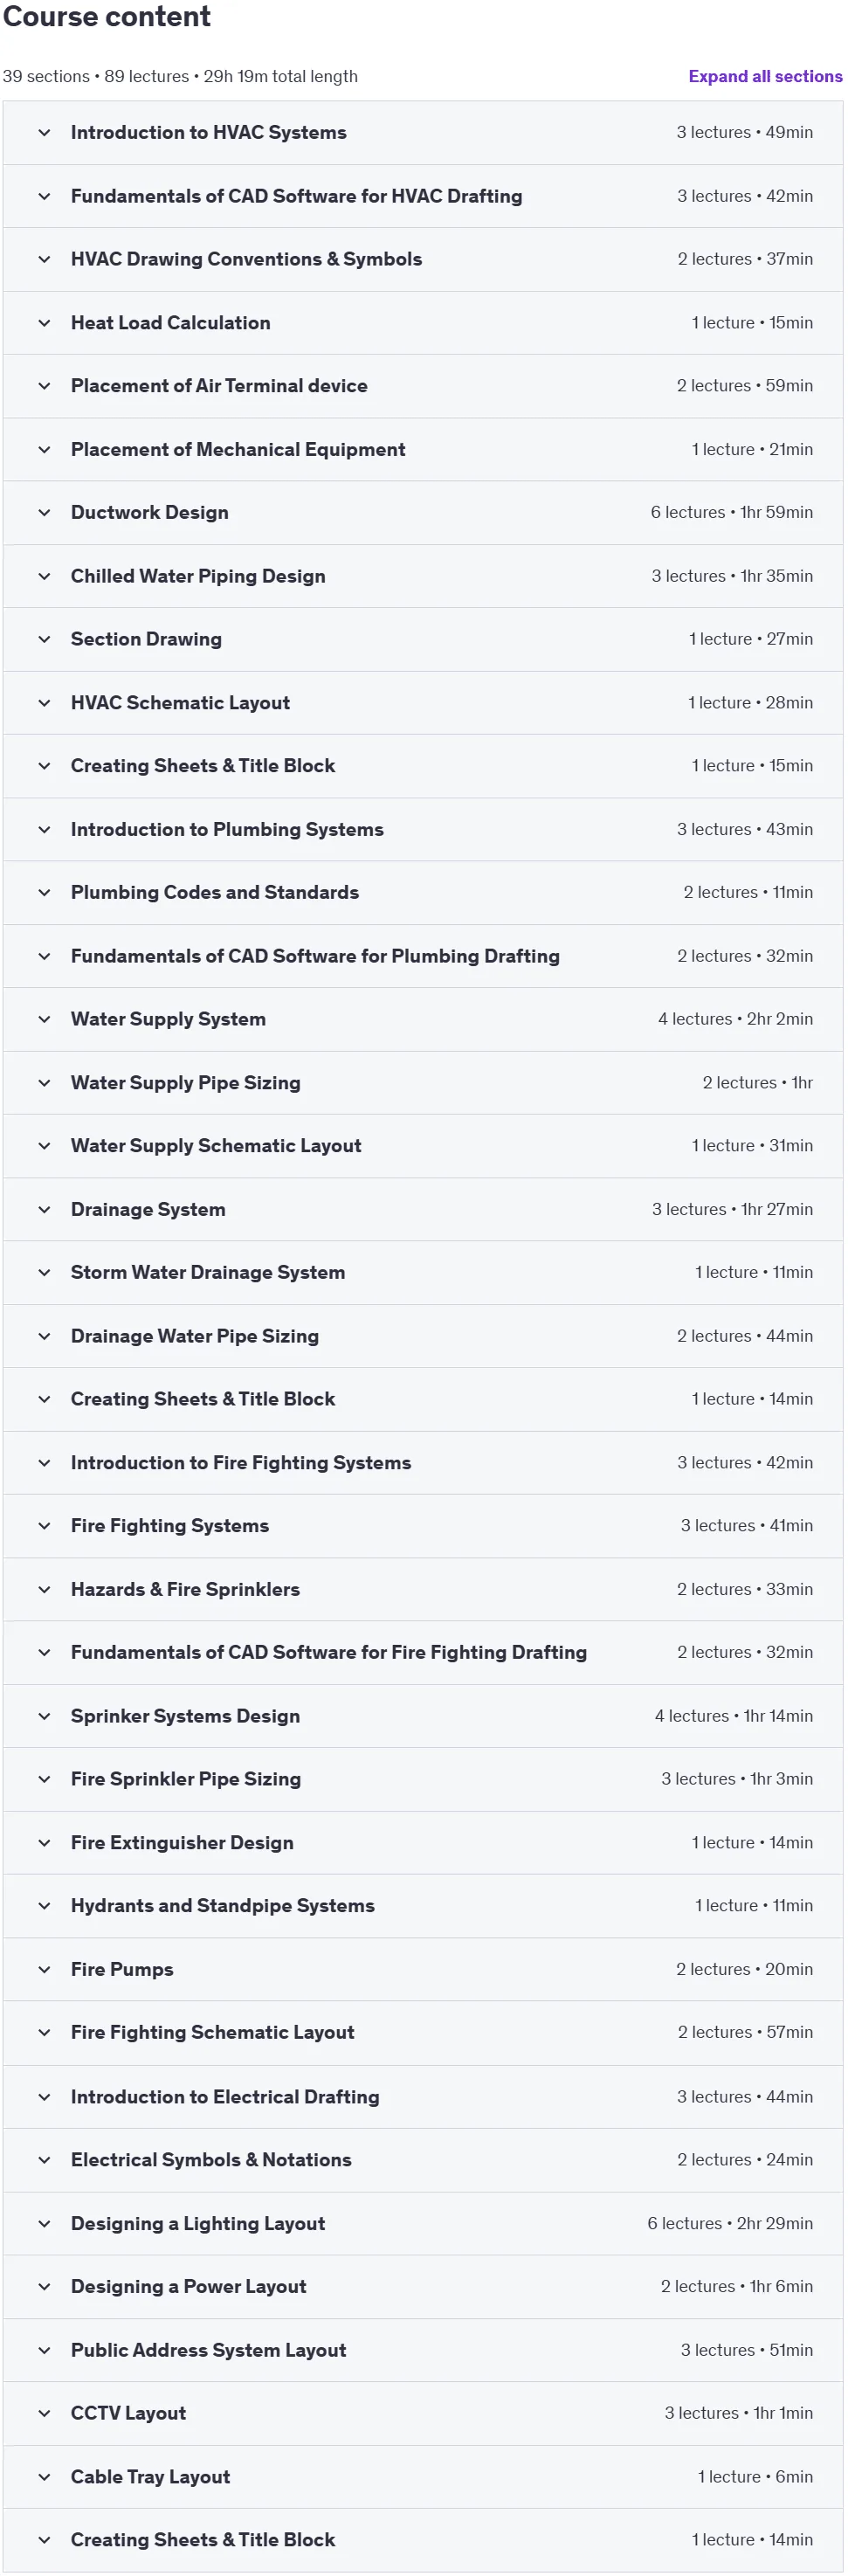Expand Water Supply System section arrow
848x2576 pixels.
click(x=44, y=1019)
